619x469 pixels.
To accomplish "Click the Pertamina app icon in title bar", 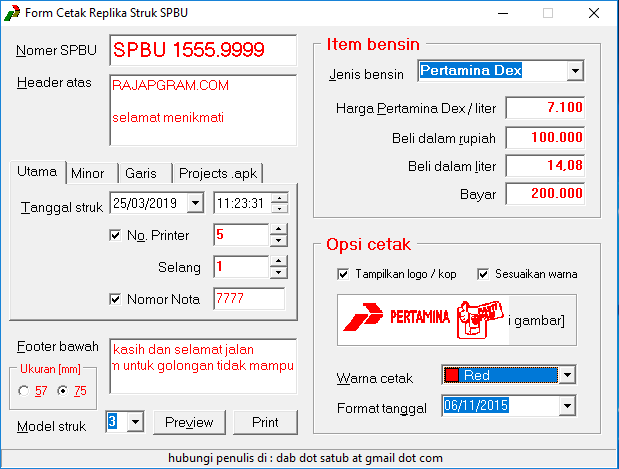I will tap(12, 13).
